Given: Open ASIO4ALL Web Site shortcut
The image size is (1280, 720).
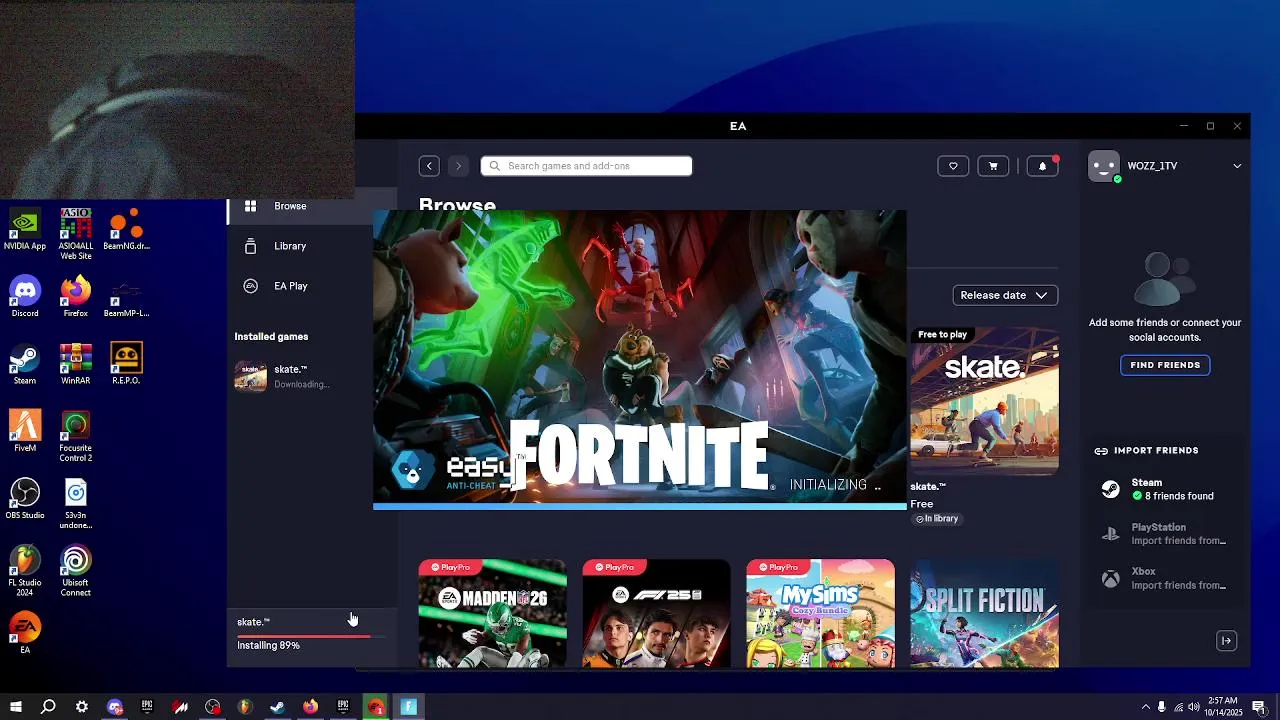Looking at the screenshot, I should [x=75, y=234].
